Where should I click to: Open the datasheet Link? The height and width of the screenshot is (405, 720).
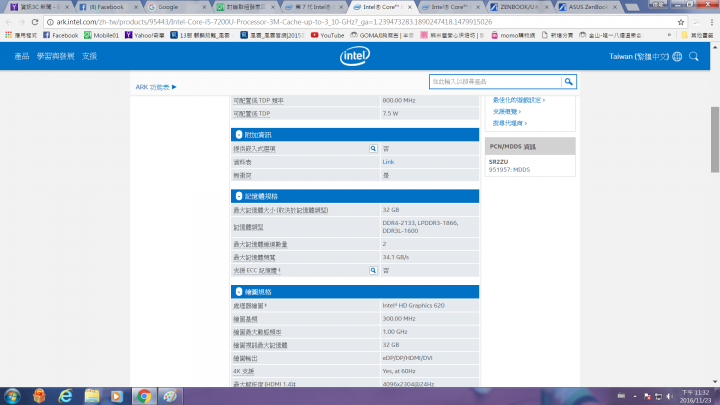point(388,162)
